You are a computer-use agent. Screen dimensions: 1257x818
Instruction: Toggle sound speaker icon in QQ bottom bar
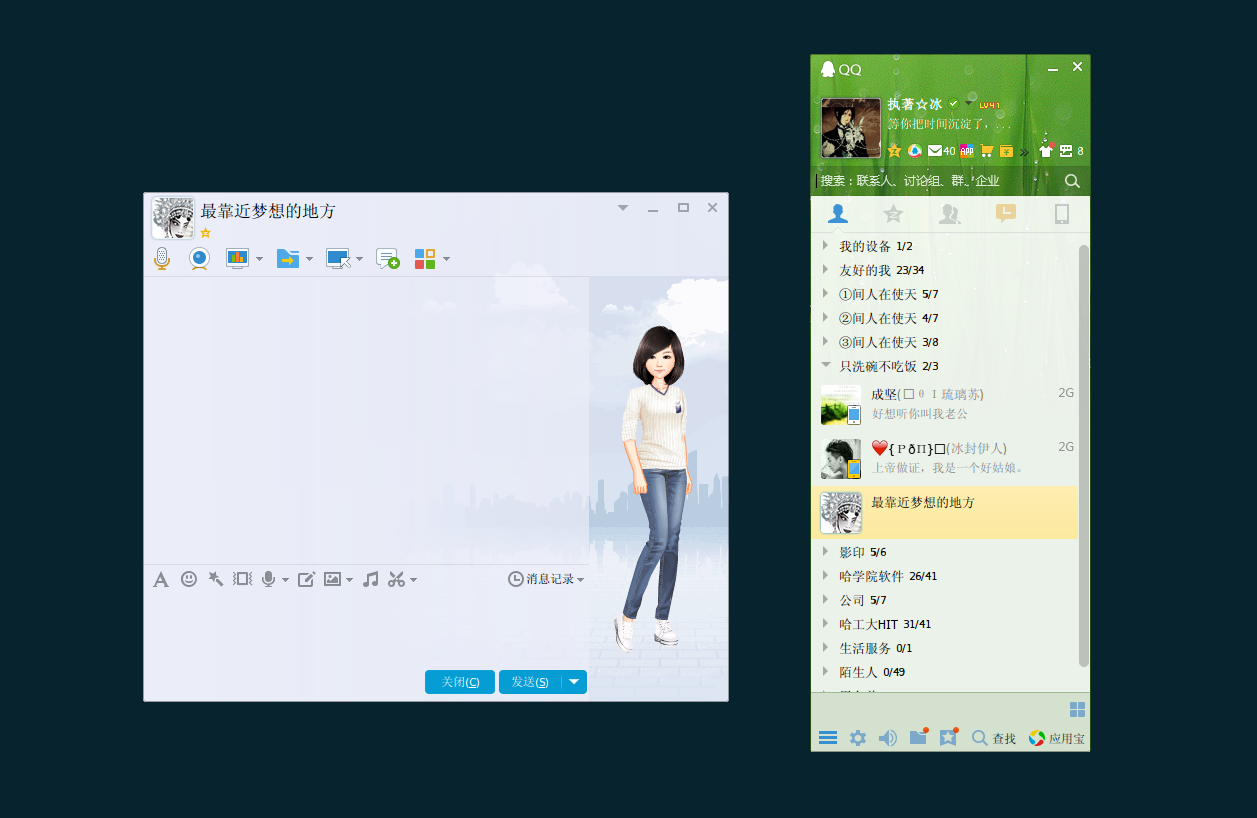887,738
